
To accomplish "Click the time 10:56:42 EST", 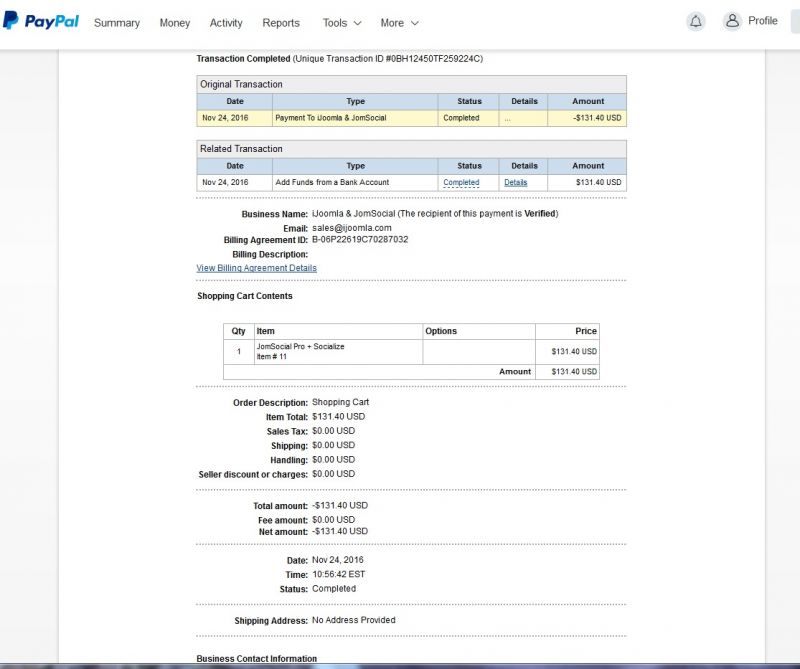I will [x=339, y=574].
